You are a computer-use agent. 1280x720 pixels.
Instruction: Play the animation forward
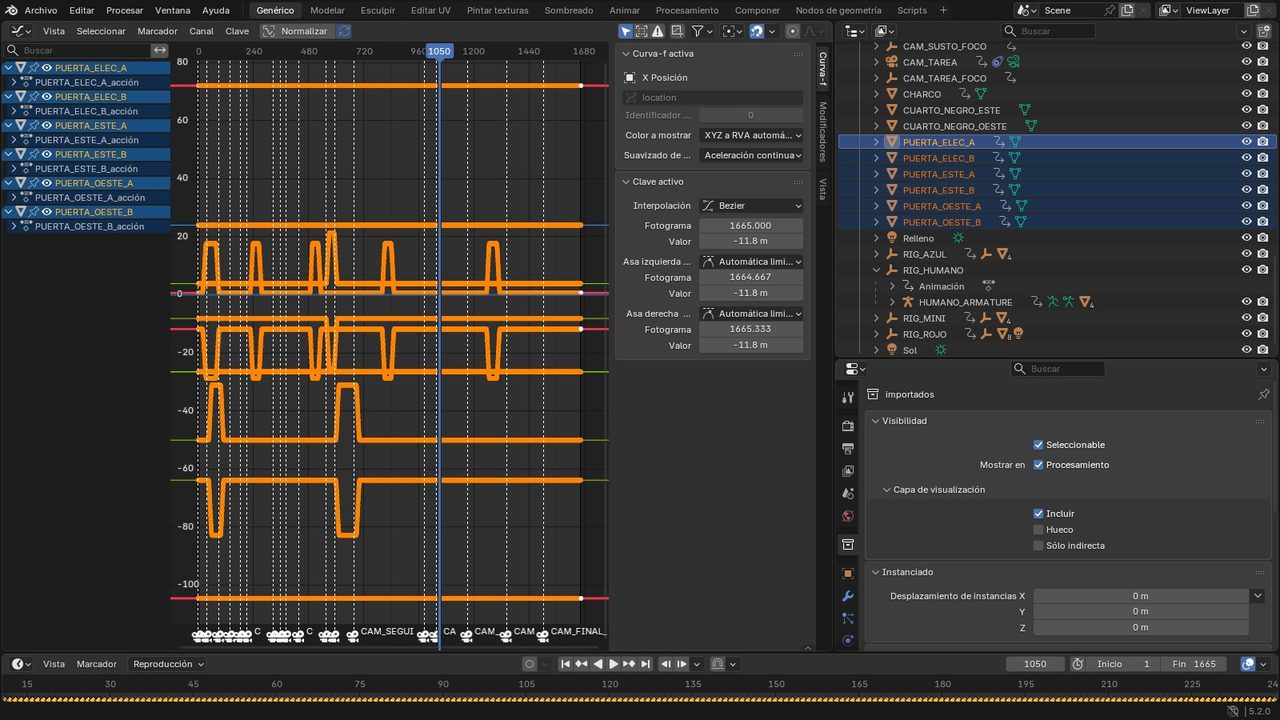(x=614, y=664)
